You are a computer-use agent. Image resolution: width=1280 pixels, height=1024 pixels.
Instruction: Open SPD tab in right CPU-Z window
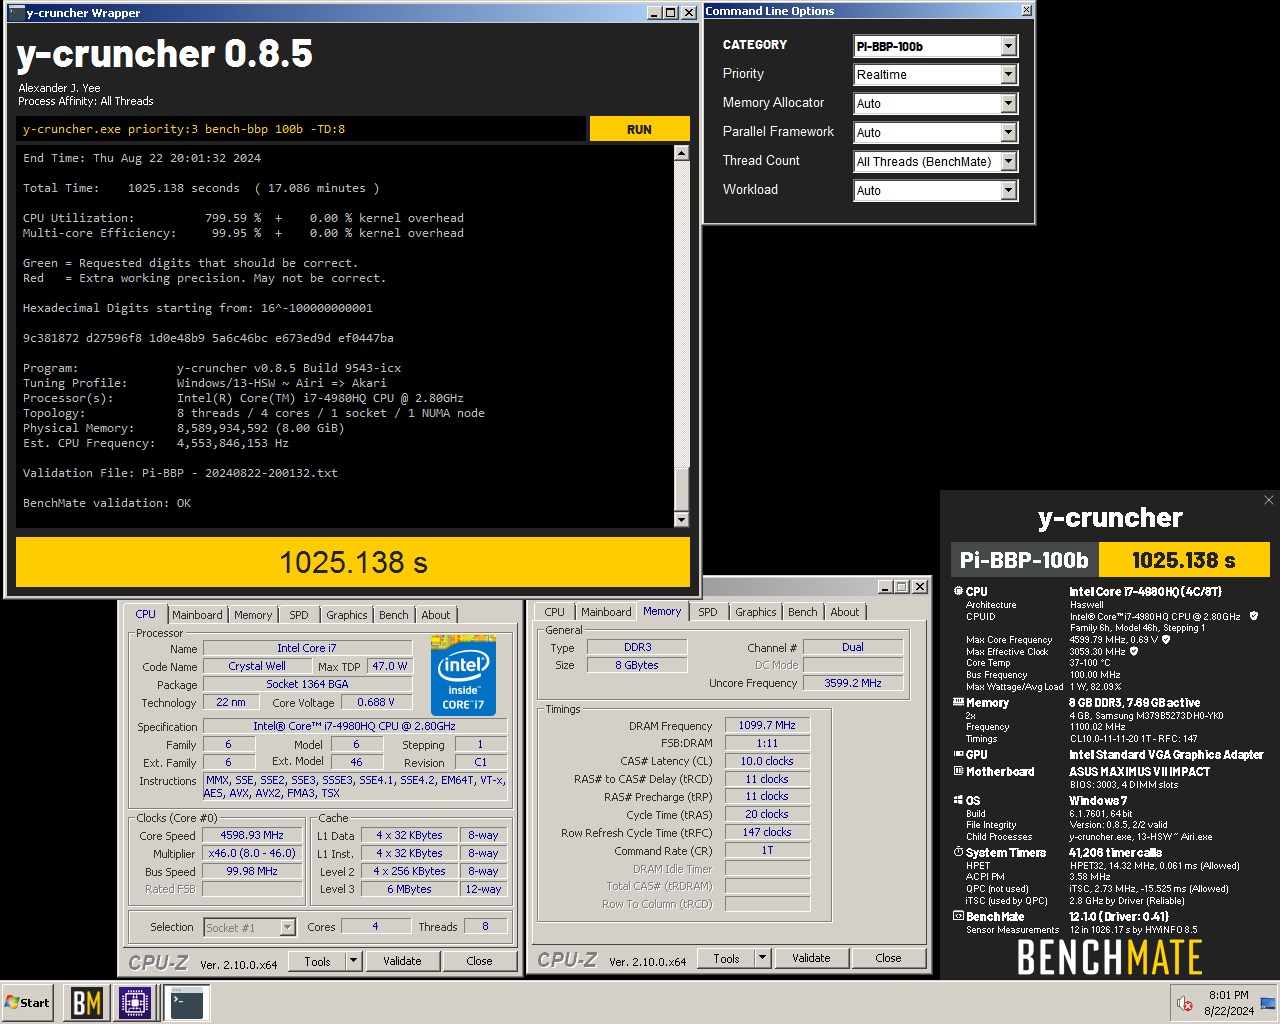point(708,612)
